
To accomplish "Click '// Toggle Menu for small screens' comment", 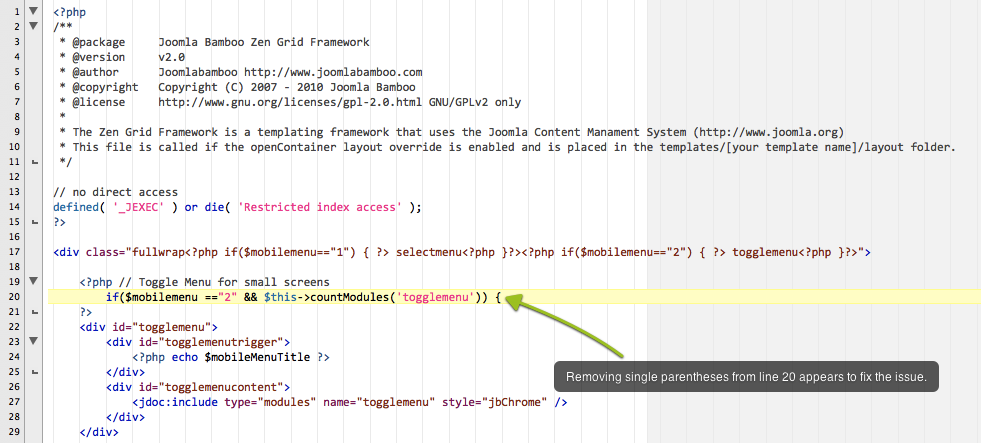I will click(x=224, y=283).
